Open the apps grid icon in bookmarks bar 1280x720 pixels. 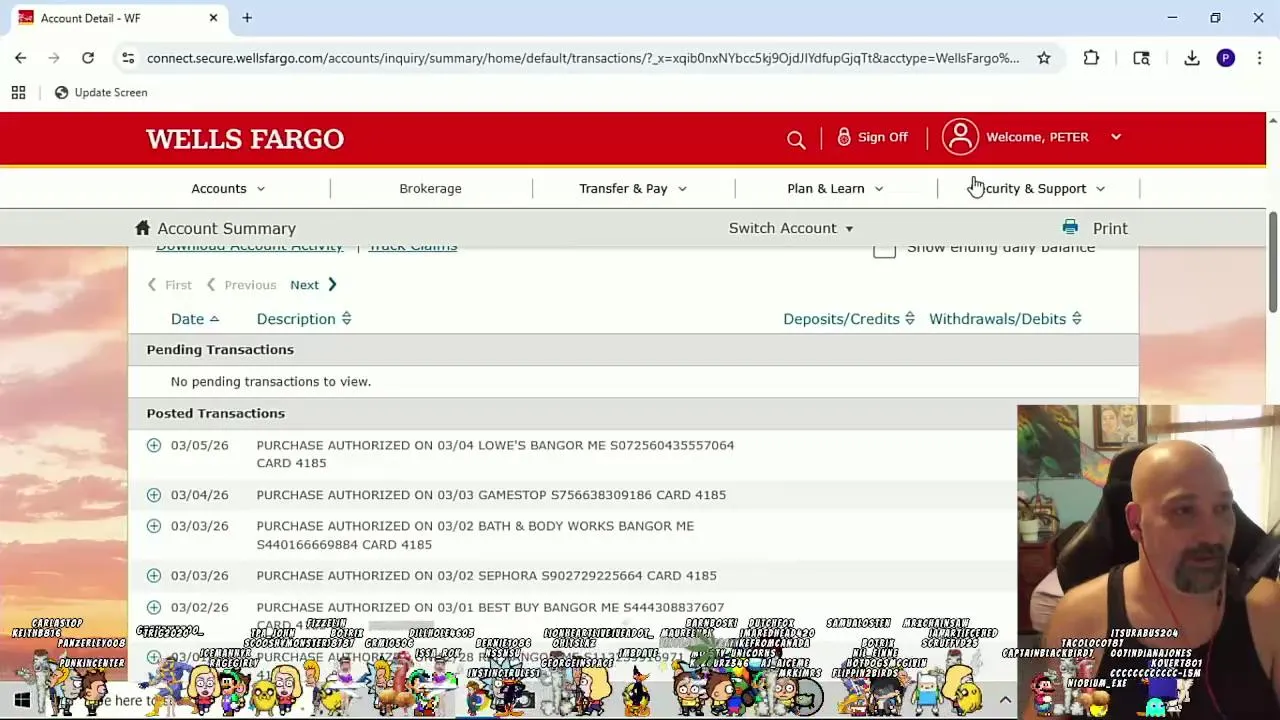18,92
